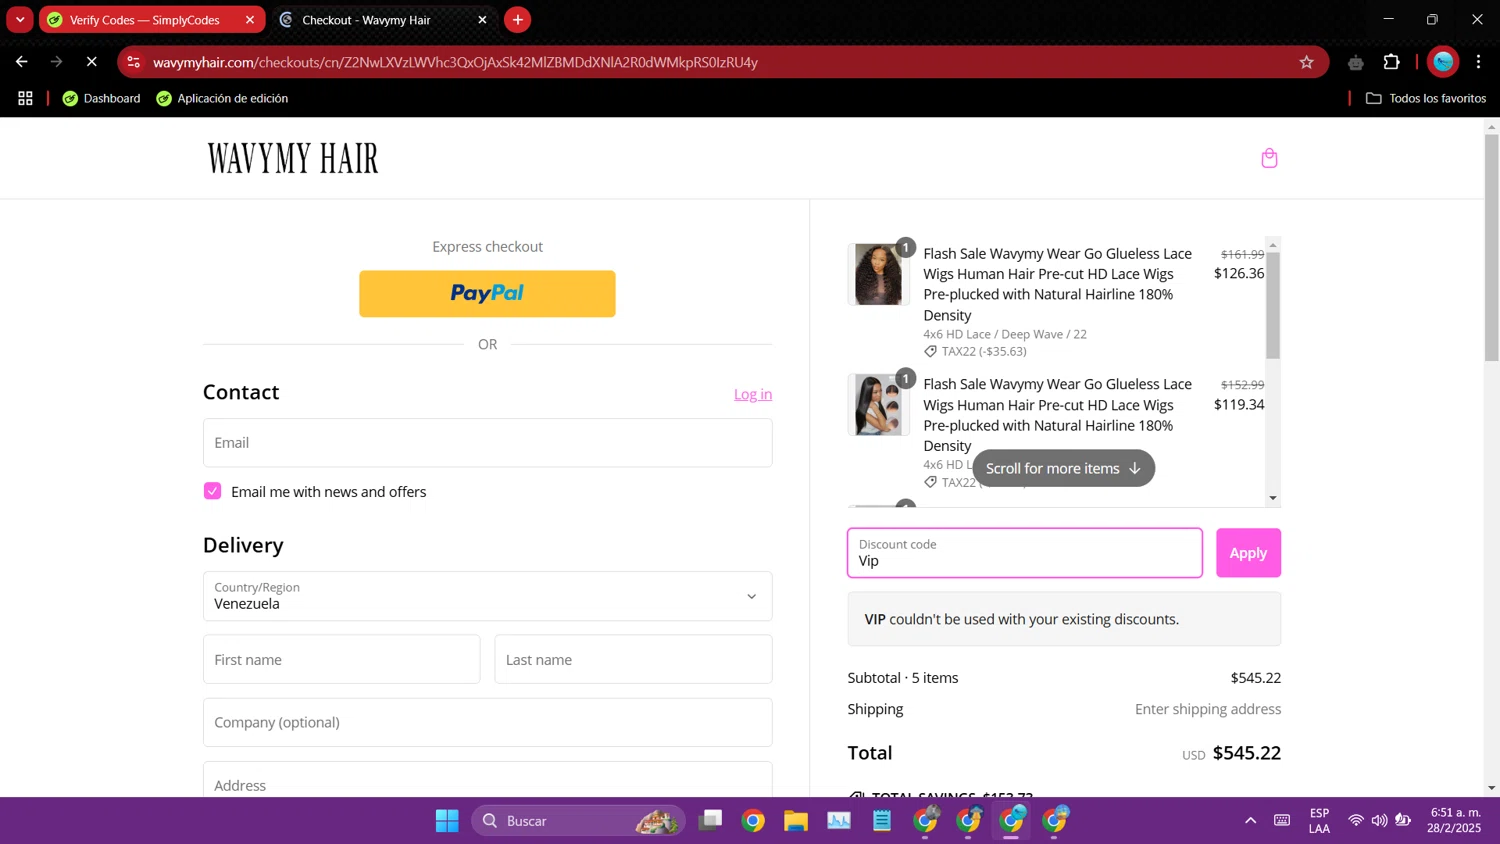The image size is (1500, 844).
Task: Go back to the previous page
Action: [22, 62]
